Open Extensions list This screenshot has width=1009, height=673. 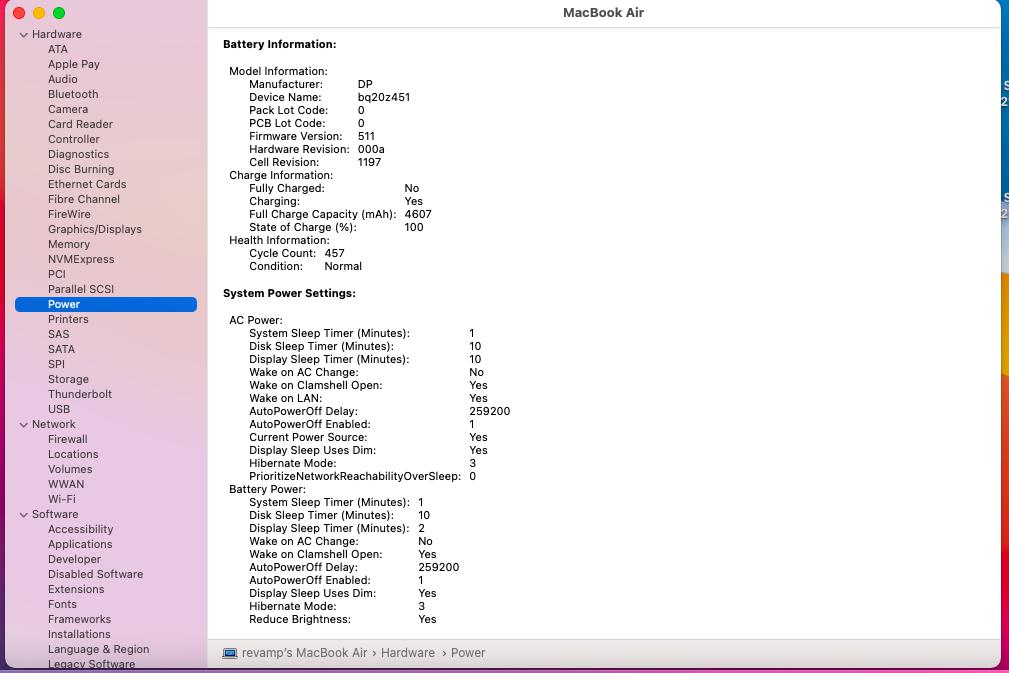76,589
